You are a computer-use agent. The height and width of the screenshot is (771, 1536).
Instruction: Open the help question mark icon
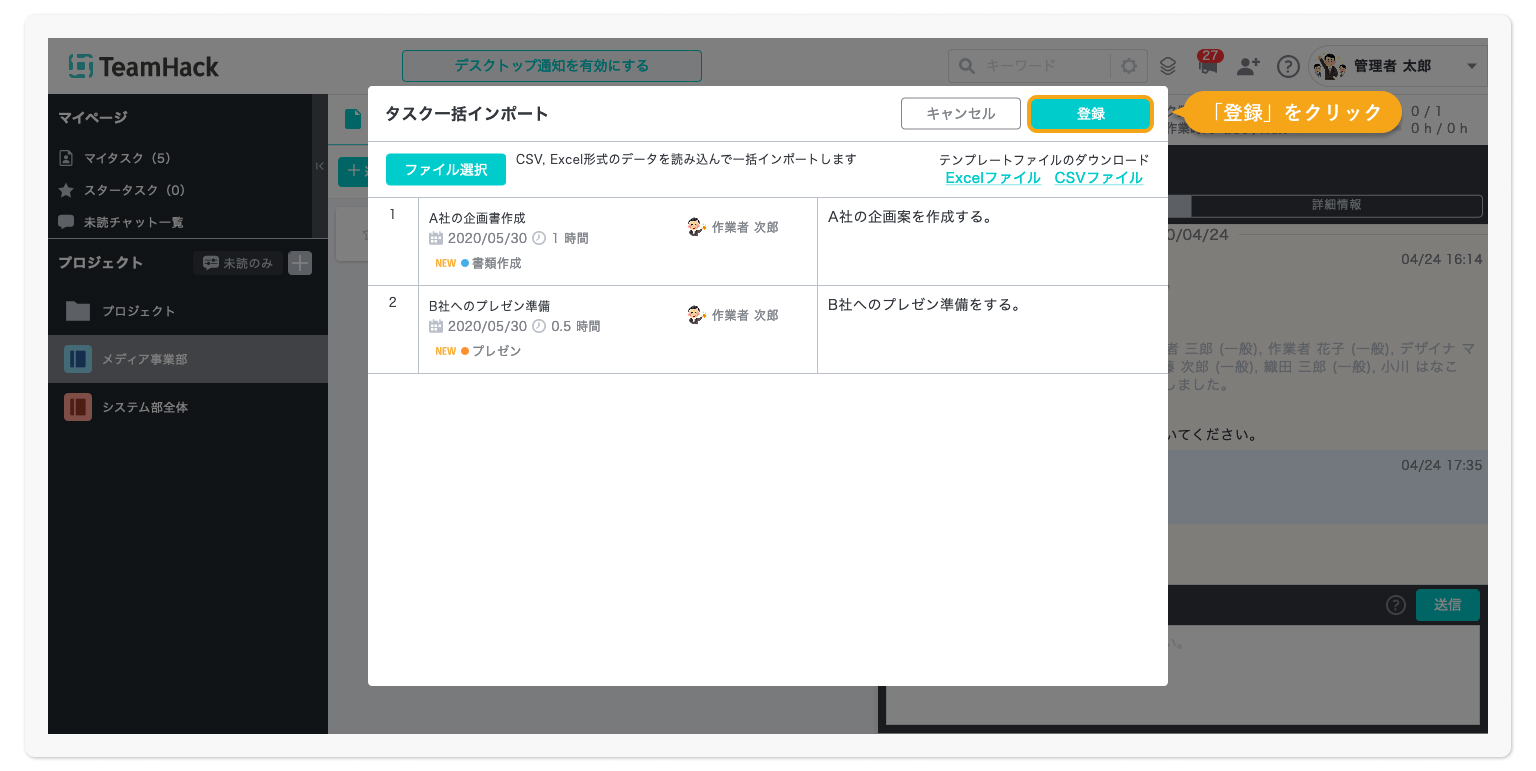click(1288, 66)
